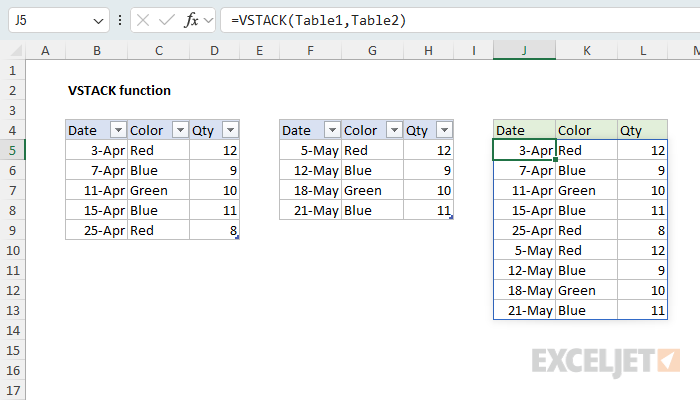Select column L header
Screen dimensions: 700x400
coord(643,50)
